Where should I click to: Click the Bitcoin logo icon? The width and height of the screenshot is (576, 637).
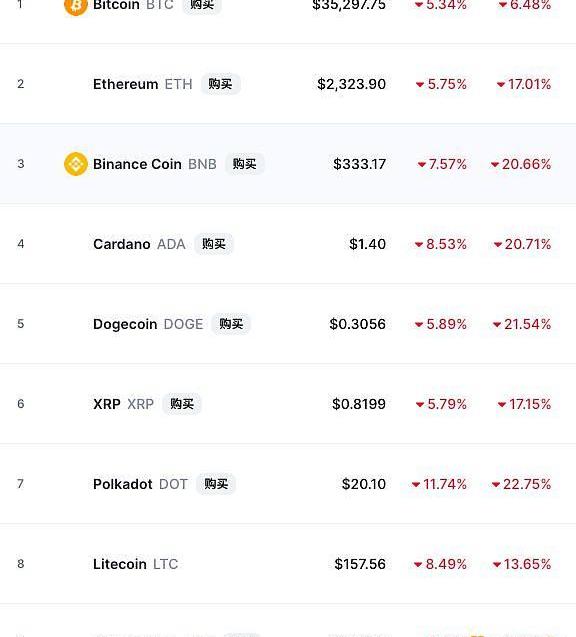click(76, 6)
